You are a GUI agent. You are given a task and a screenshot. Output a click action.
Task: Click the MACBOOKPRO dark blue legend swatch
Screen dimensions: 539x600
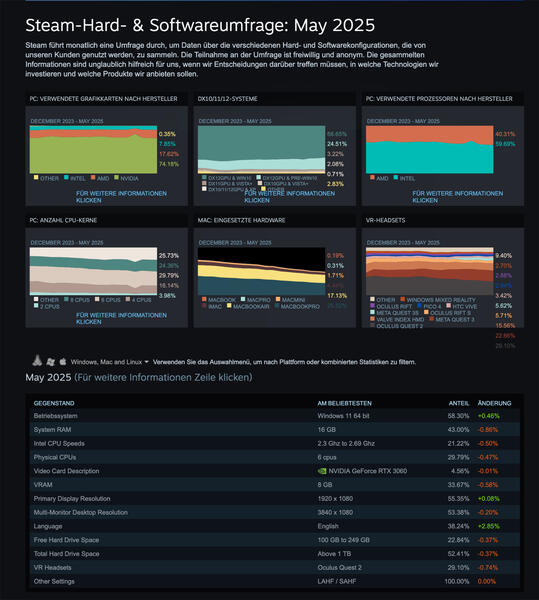click(277, 306)
